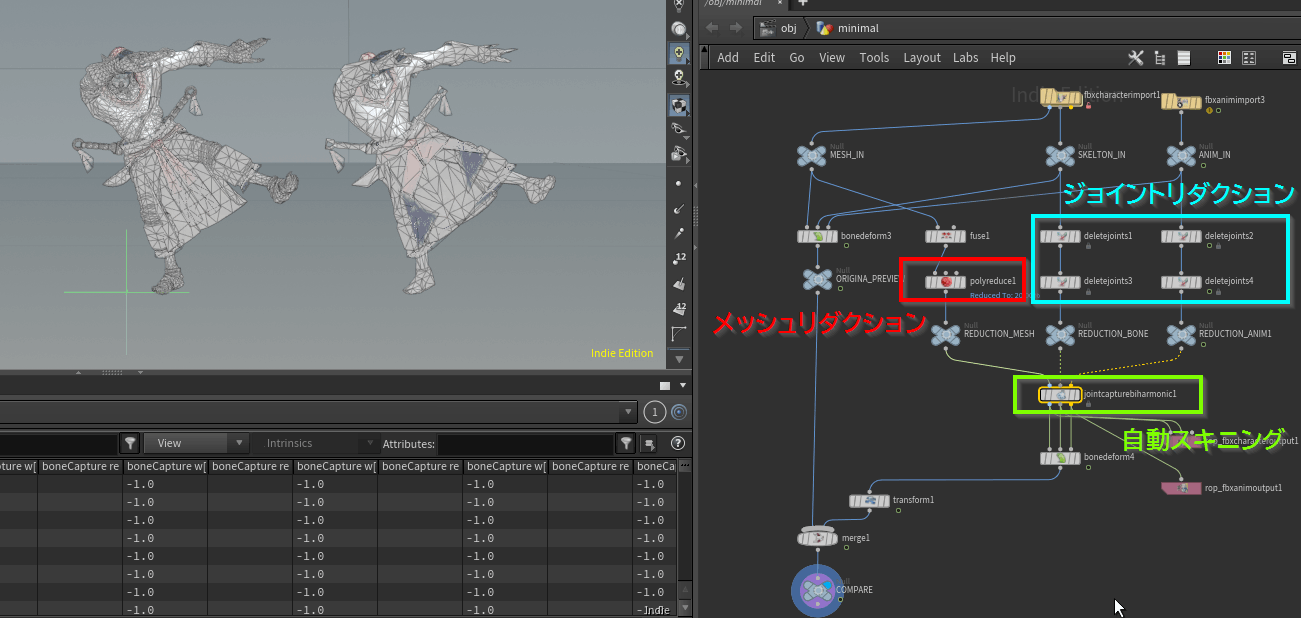Go back in network path history
Image resolution: width=1301 pixels, height=618 pixels.
click(x=712, y=28)
